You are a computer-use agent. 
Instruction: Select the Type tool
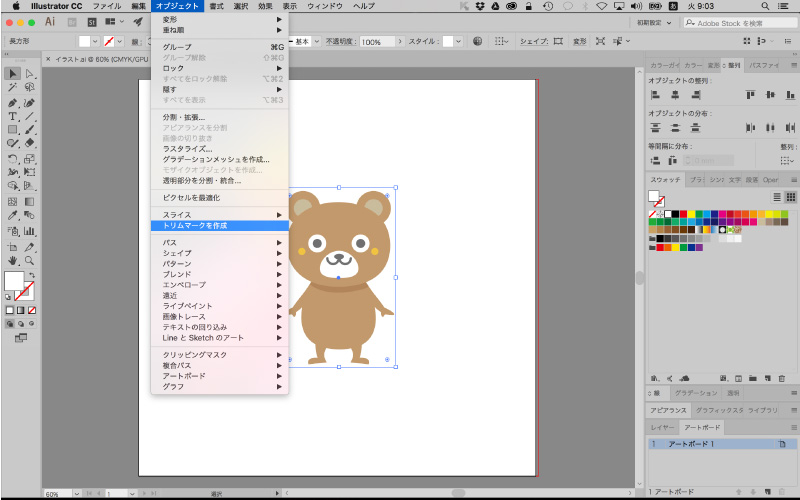tap(12, 116)
